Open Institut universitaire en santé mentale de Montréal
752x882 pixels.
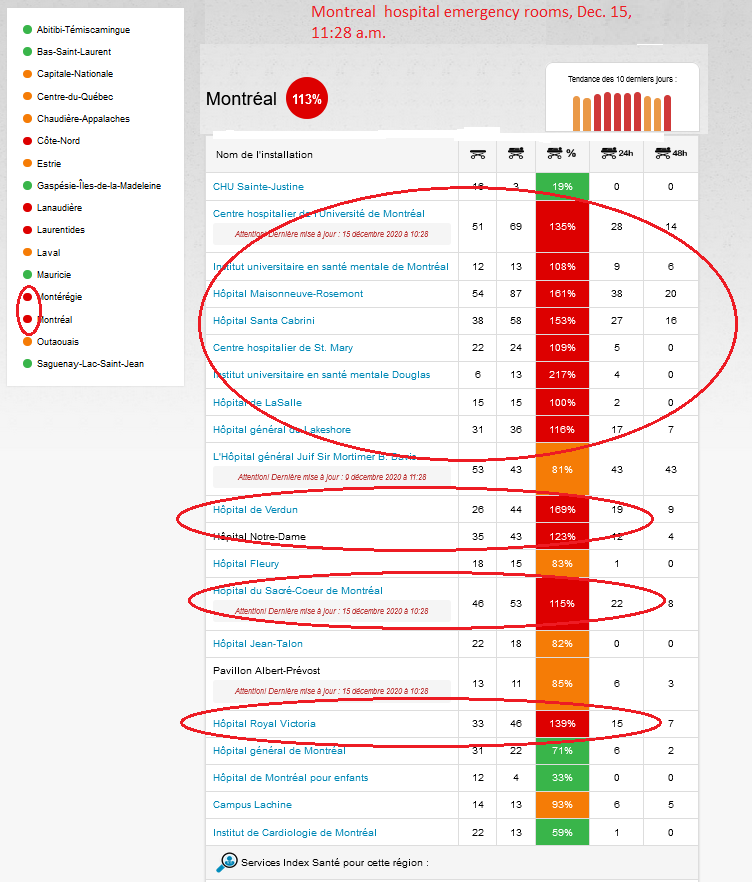[x=331, y=266]
